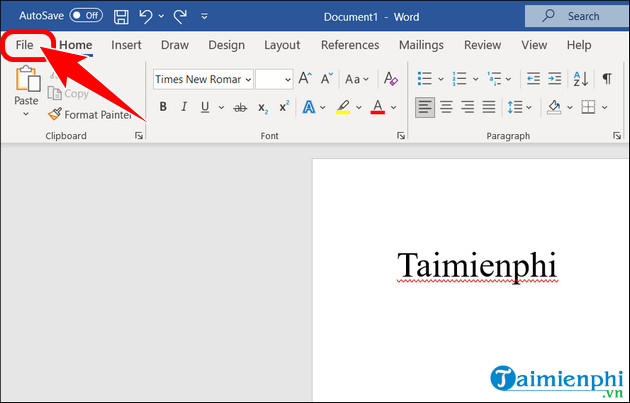Viewport: 630px width, 403px height.
Task: Apply yellow text highlight color
Action: pos(343,107)
